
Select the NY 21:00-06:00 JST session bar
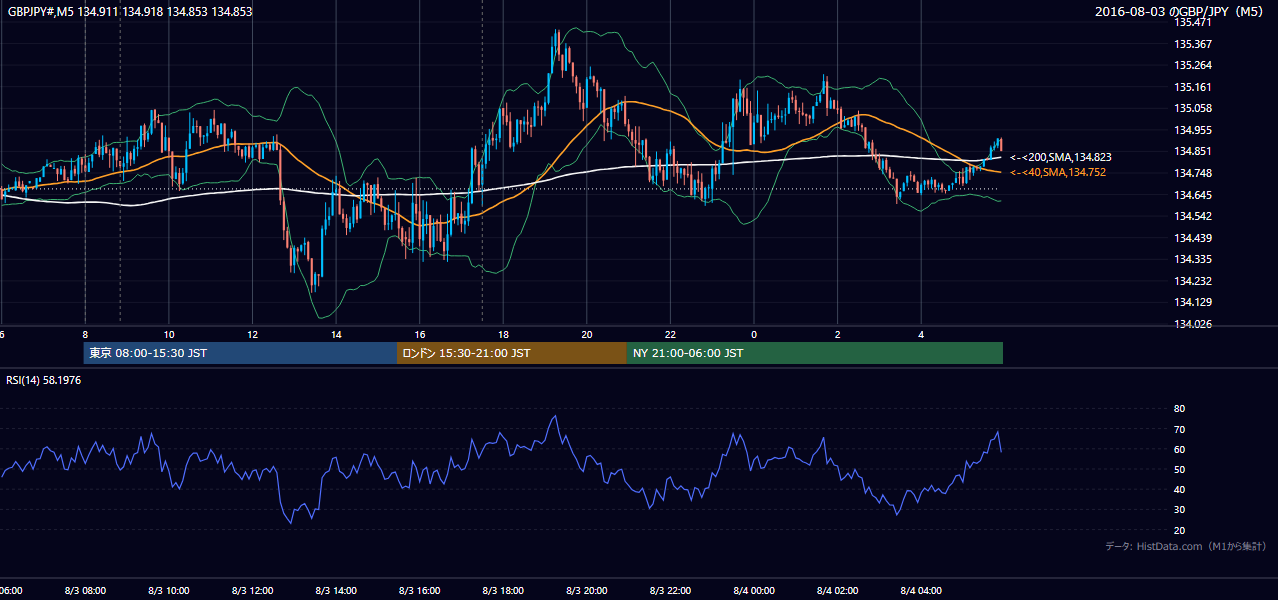click(815, 353)
